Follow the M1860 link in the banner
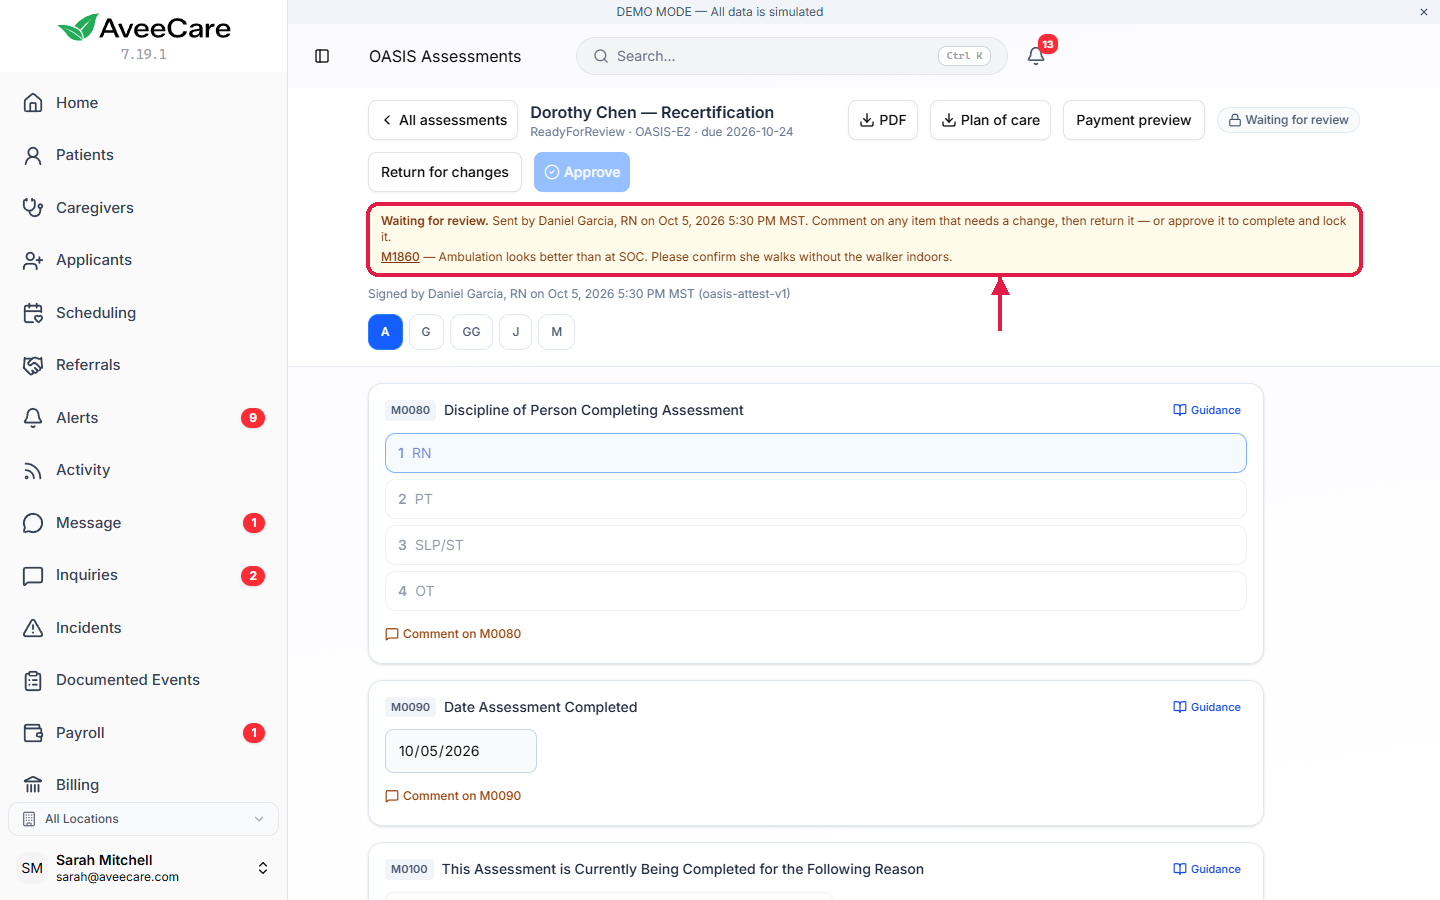This screenshot has height=900, width=1440. click(400, 257)
